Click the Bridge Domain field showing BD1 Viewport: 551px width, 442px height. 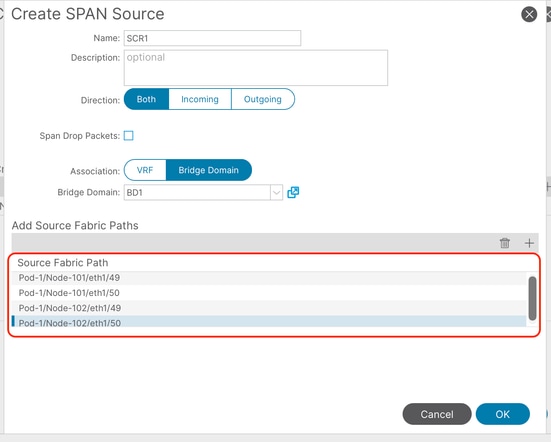pyautogui.click(x=197, y=193)
